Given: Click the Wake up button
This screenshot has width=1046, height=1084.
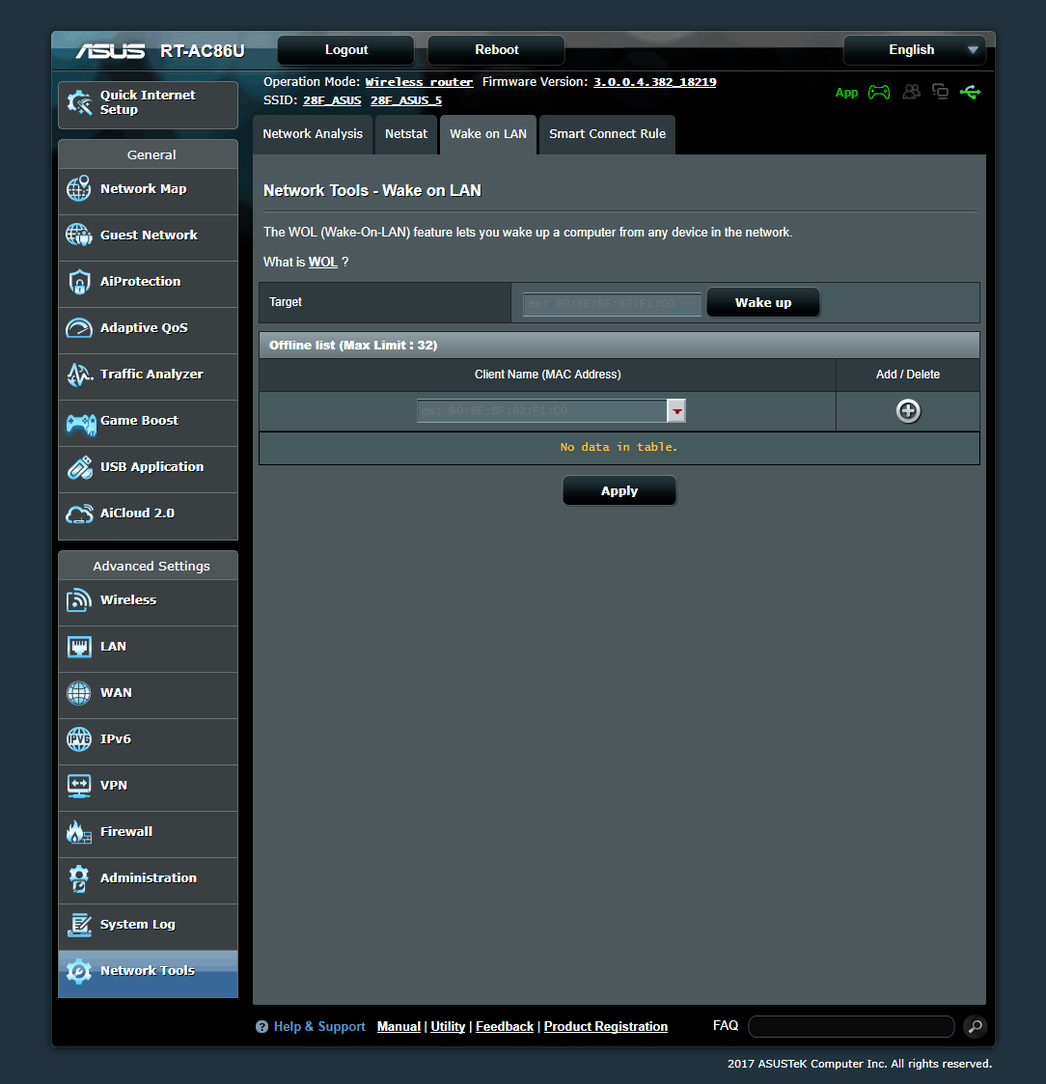Looking at the screenshot, I should click(763, 303).
